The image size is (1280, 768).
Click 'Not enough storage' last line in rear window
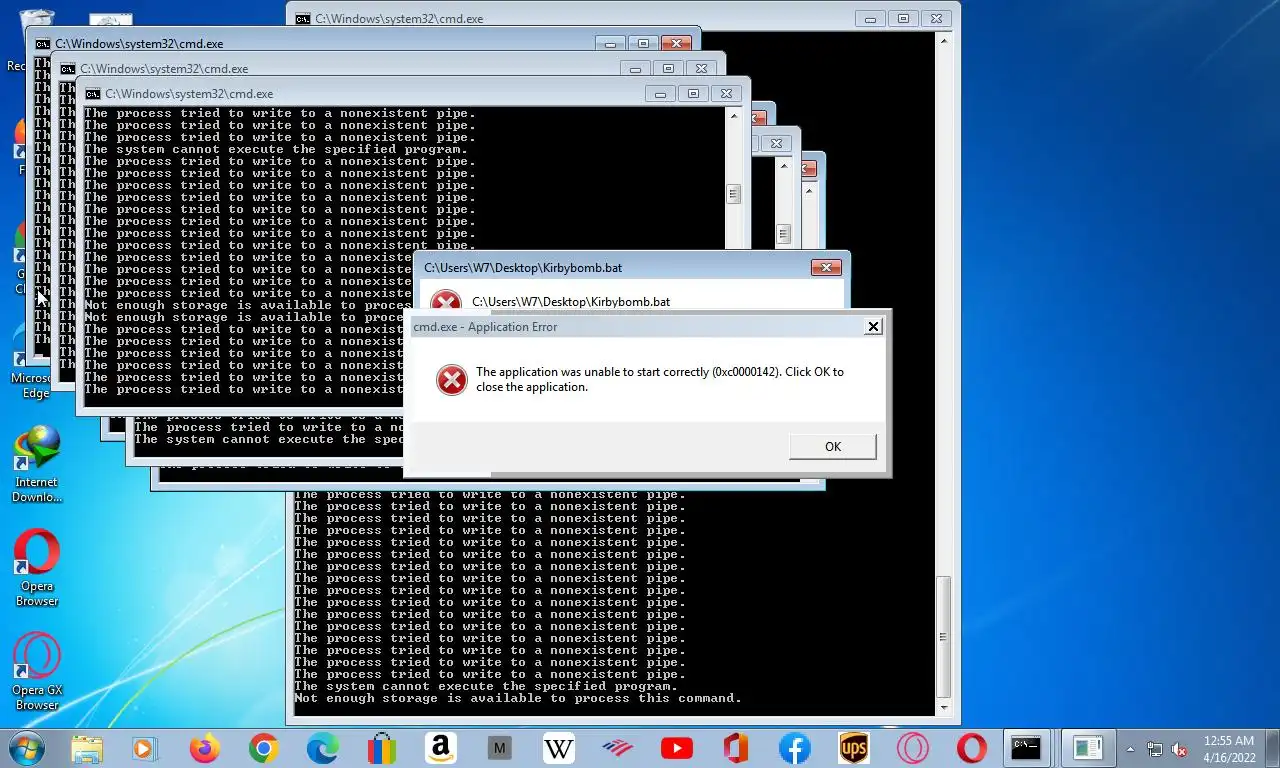click(518, 698)
